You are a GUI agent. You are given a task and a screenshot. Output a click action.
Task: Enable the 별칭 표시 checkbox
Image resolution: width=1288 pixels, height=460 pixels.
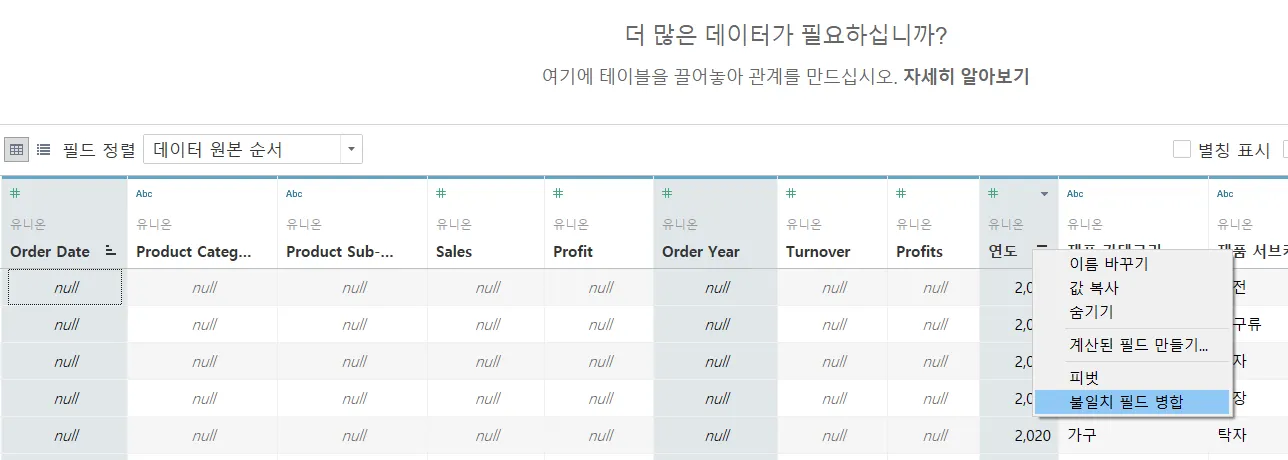pyautogui.click(x=1182, y=150)
